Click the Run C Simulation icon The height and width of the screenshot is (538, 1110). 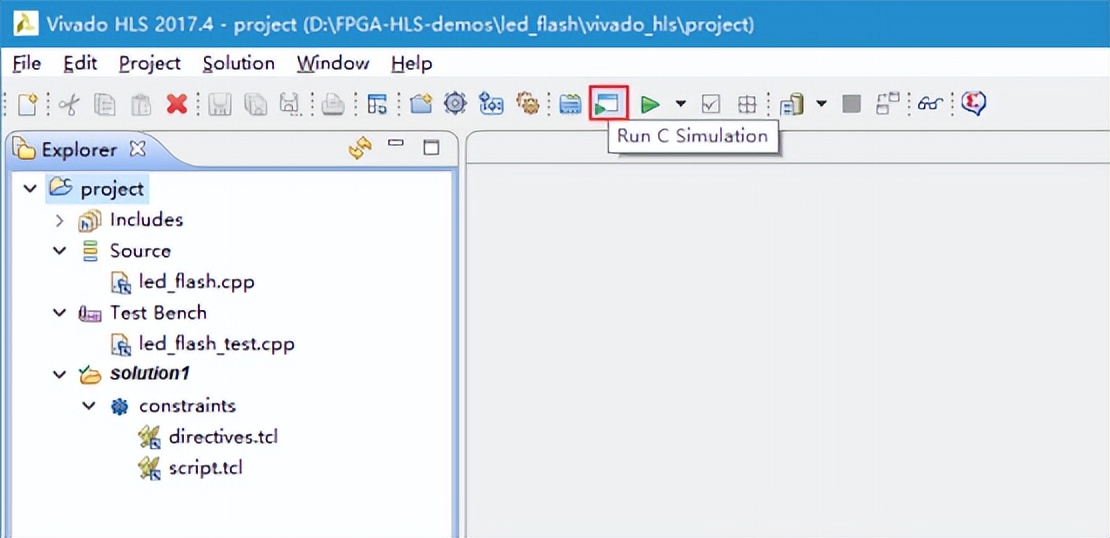pos(607,105)
